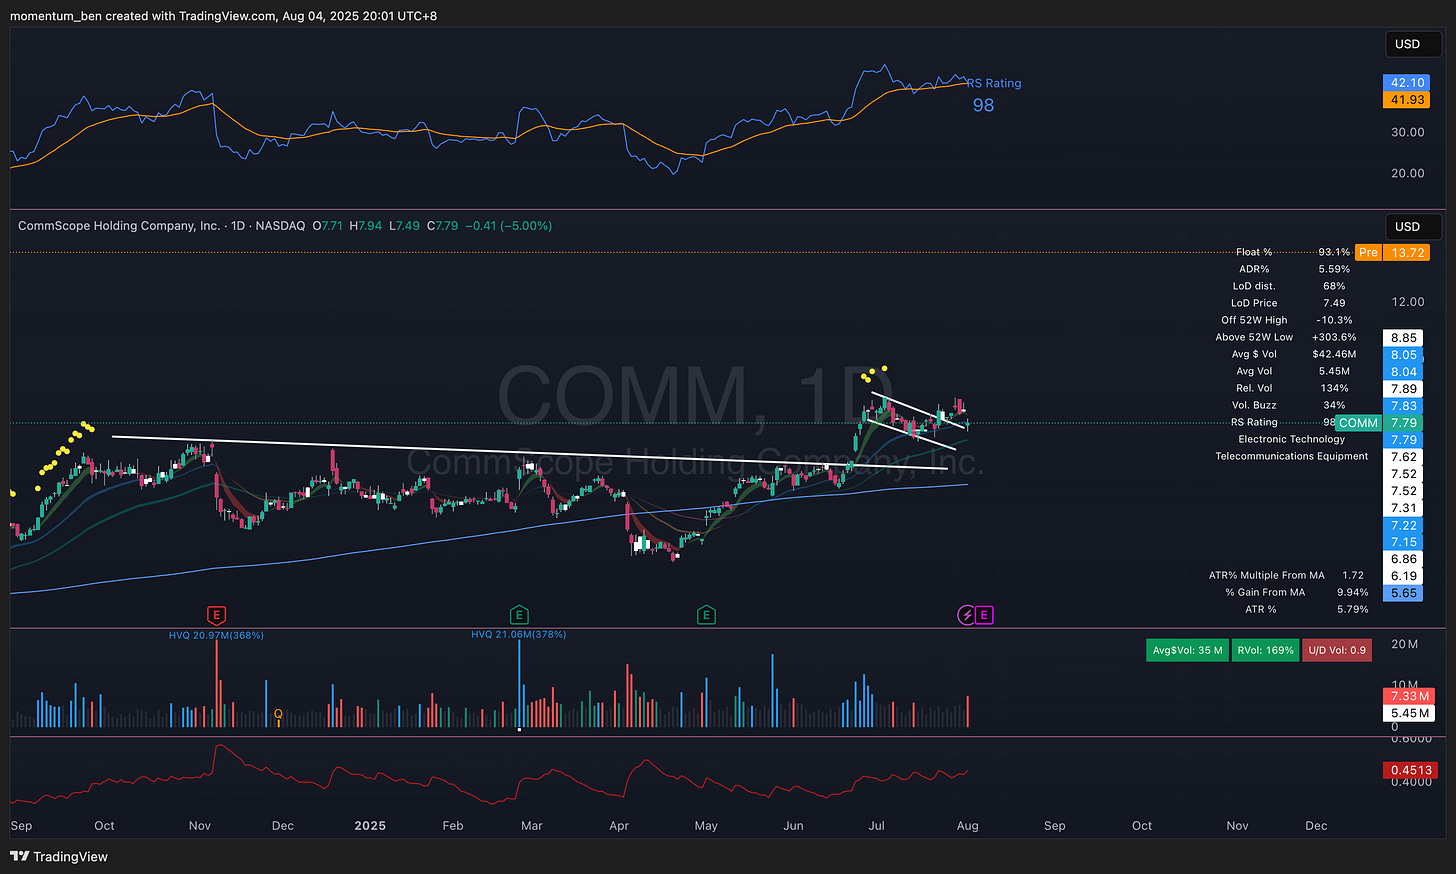Click the % Gain From MA 9.94% row
Screen dimensions: 1456x874
(x=1297, y=592)
